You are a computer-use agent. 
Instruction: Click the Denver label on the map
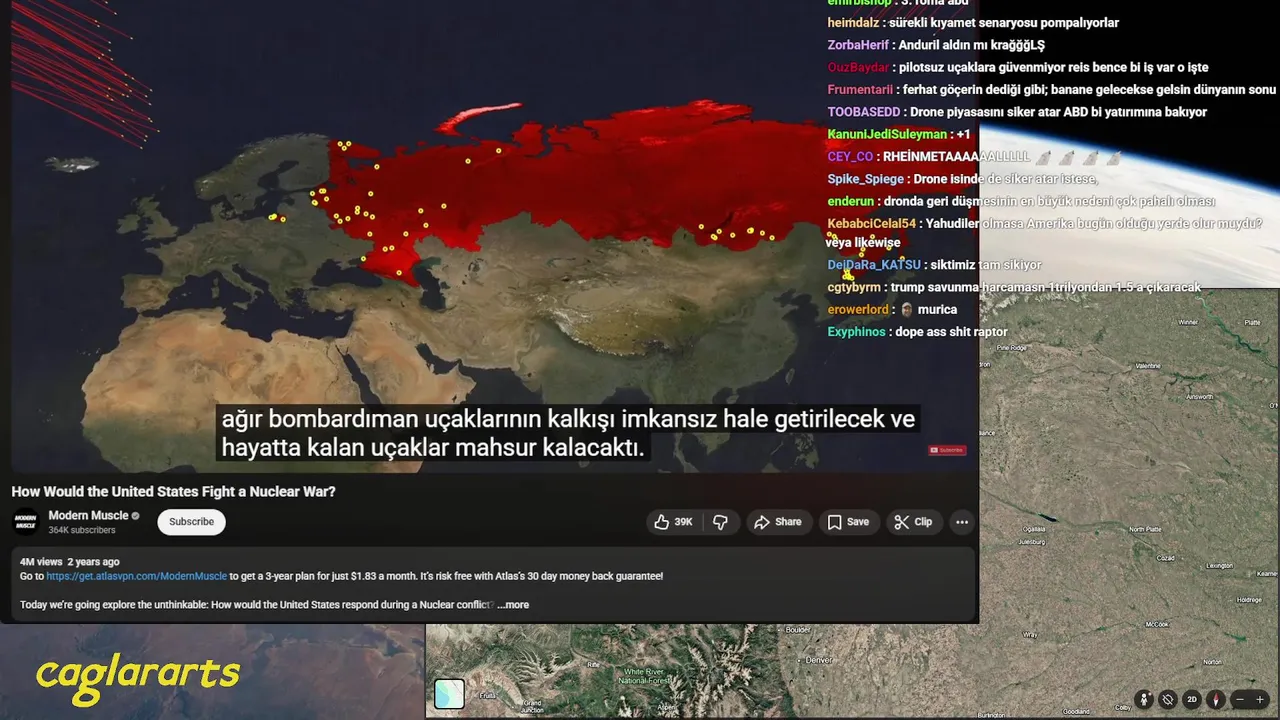819,660
